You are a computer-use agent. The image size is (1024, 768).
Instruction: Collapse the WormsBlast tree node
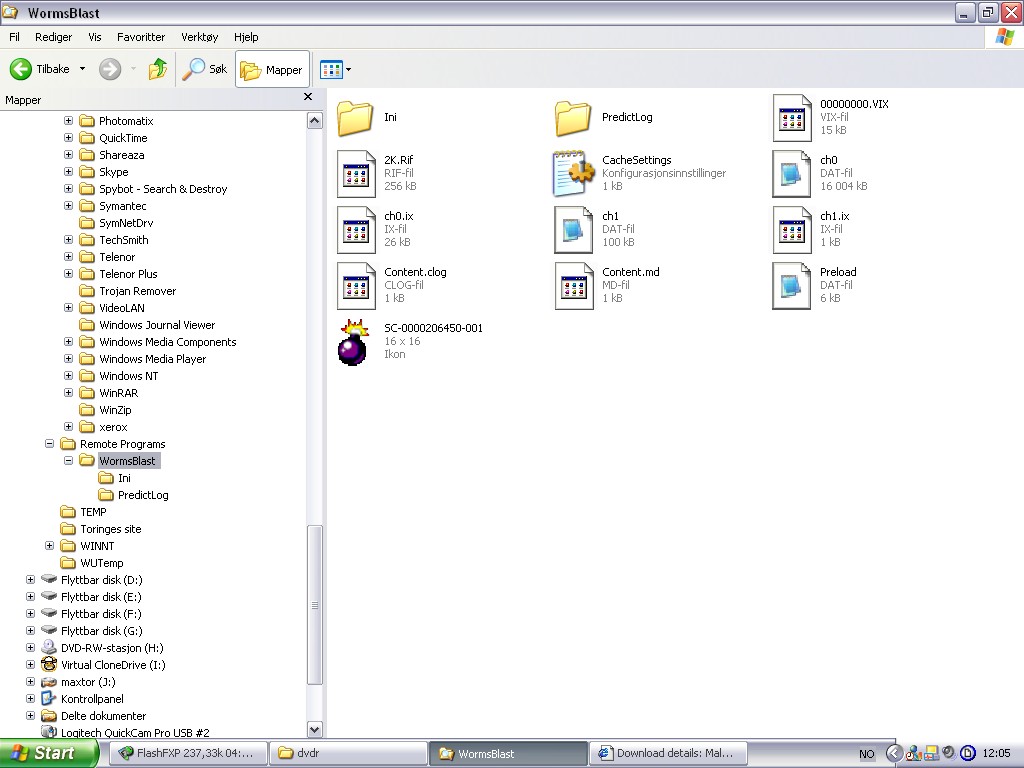pos(69,460)
